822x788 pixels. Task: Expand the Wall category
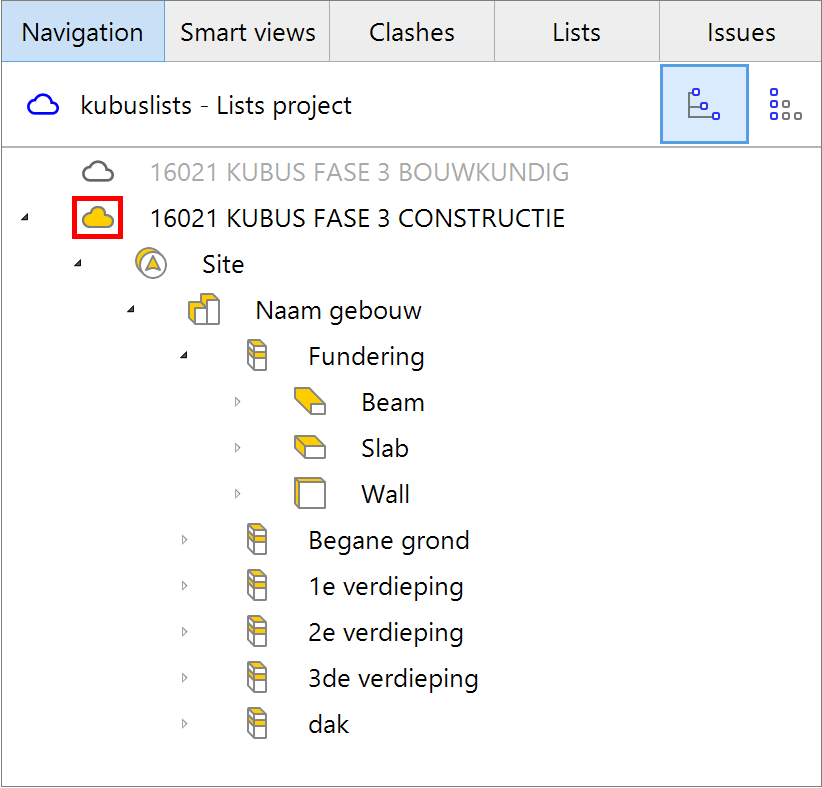[x=237, y=494]
